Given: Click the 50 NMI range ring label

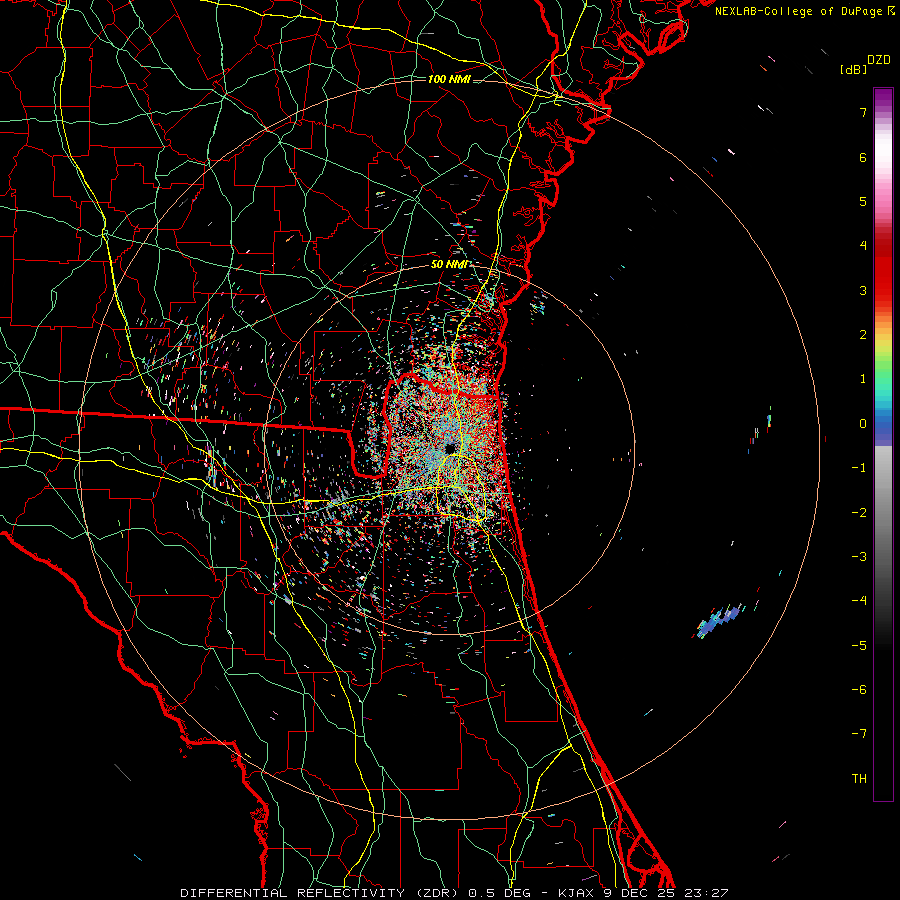Looking at the screenshot, I should click(449, 265).
